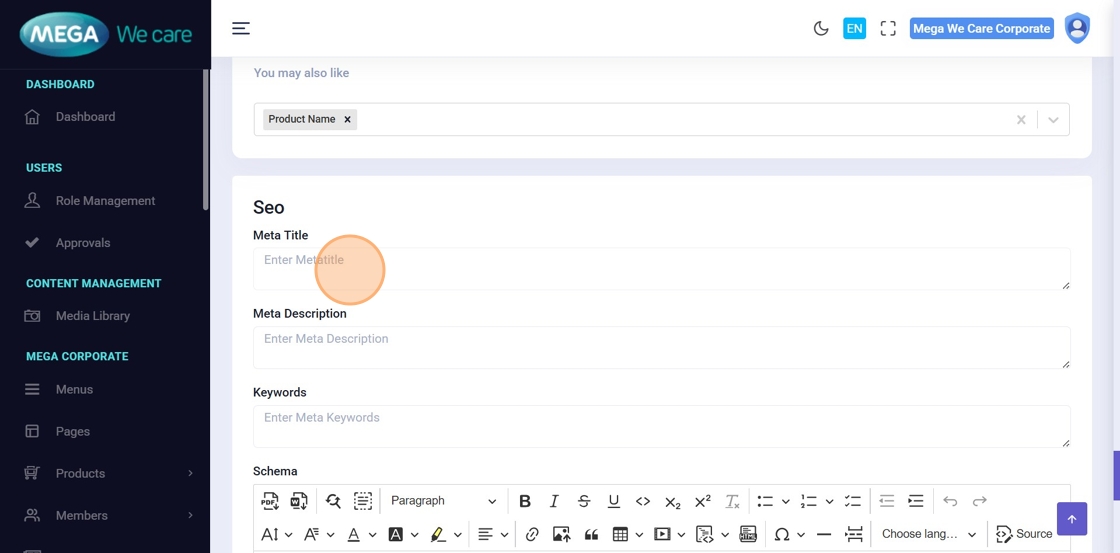Insert special character omega icon
This screenshot has height=553, width=1120.
point(782,534)
